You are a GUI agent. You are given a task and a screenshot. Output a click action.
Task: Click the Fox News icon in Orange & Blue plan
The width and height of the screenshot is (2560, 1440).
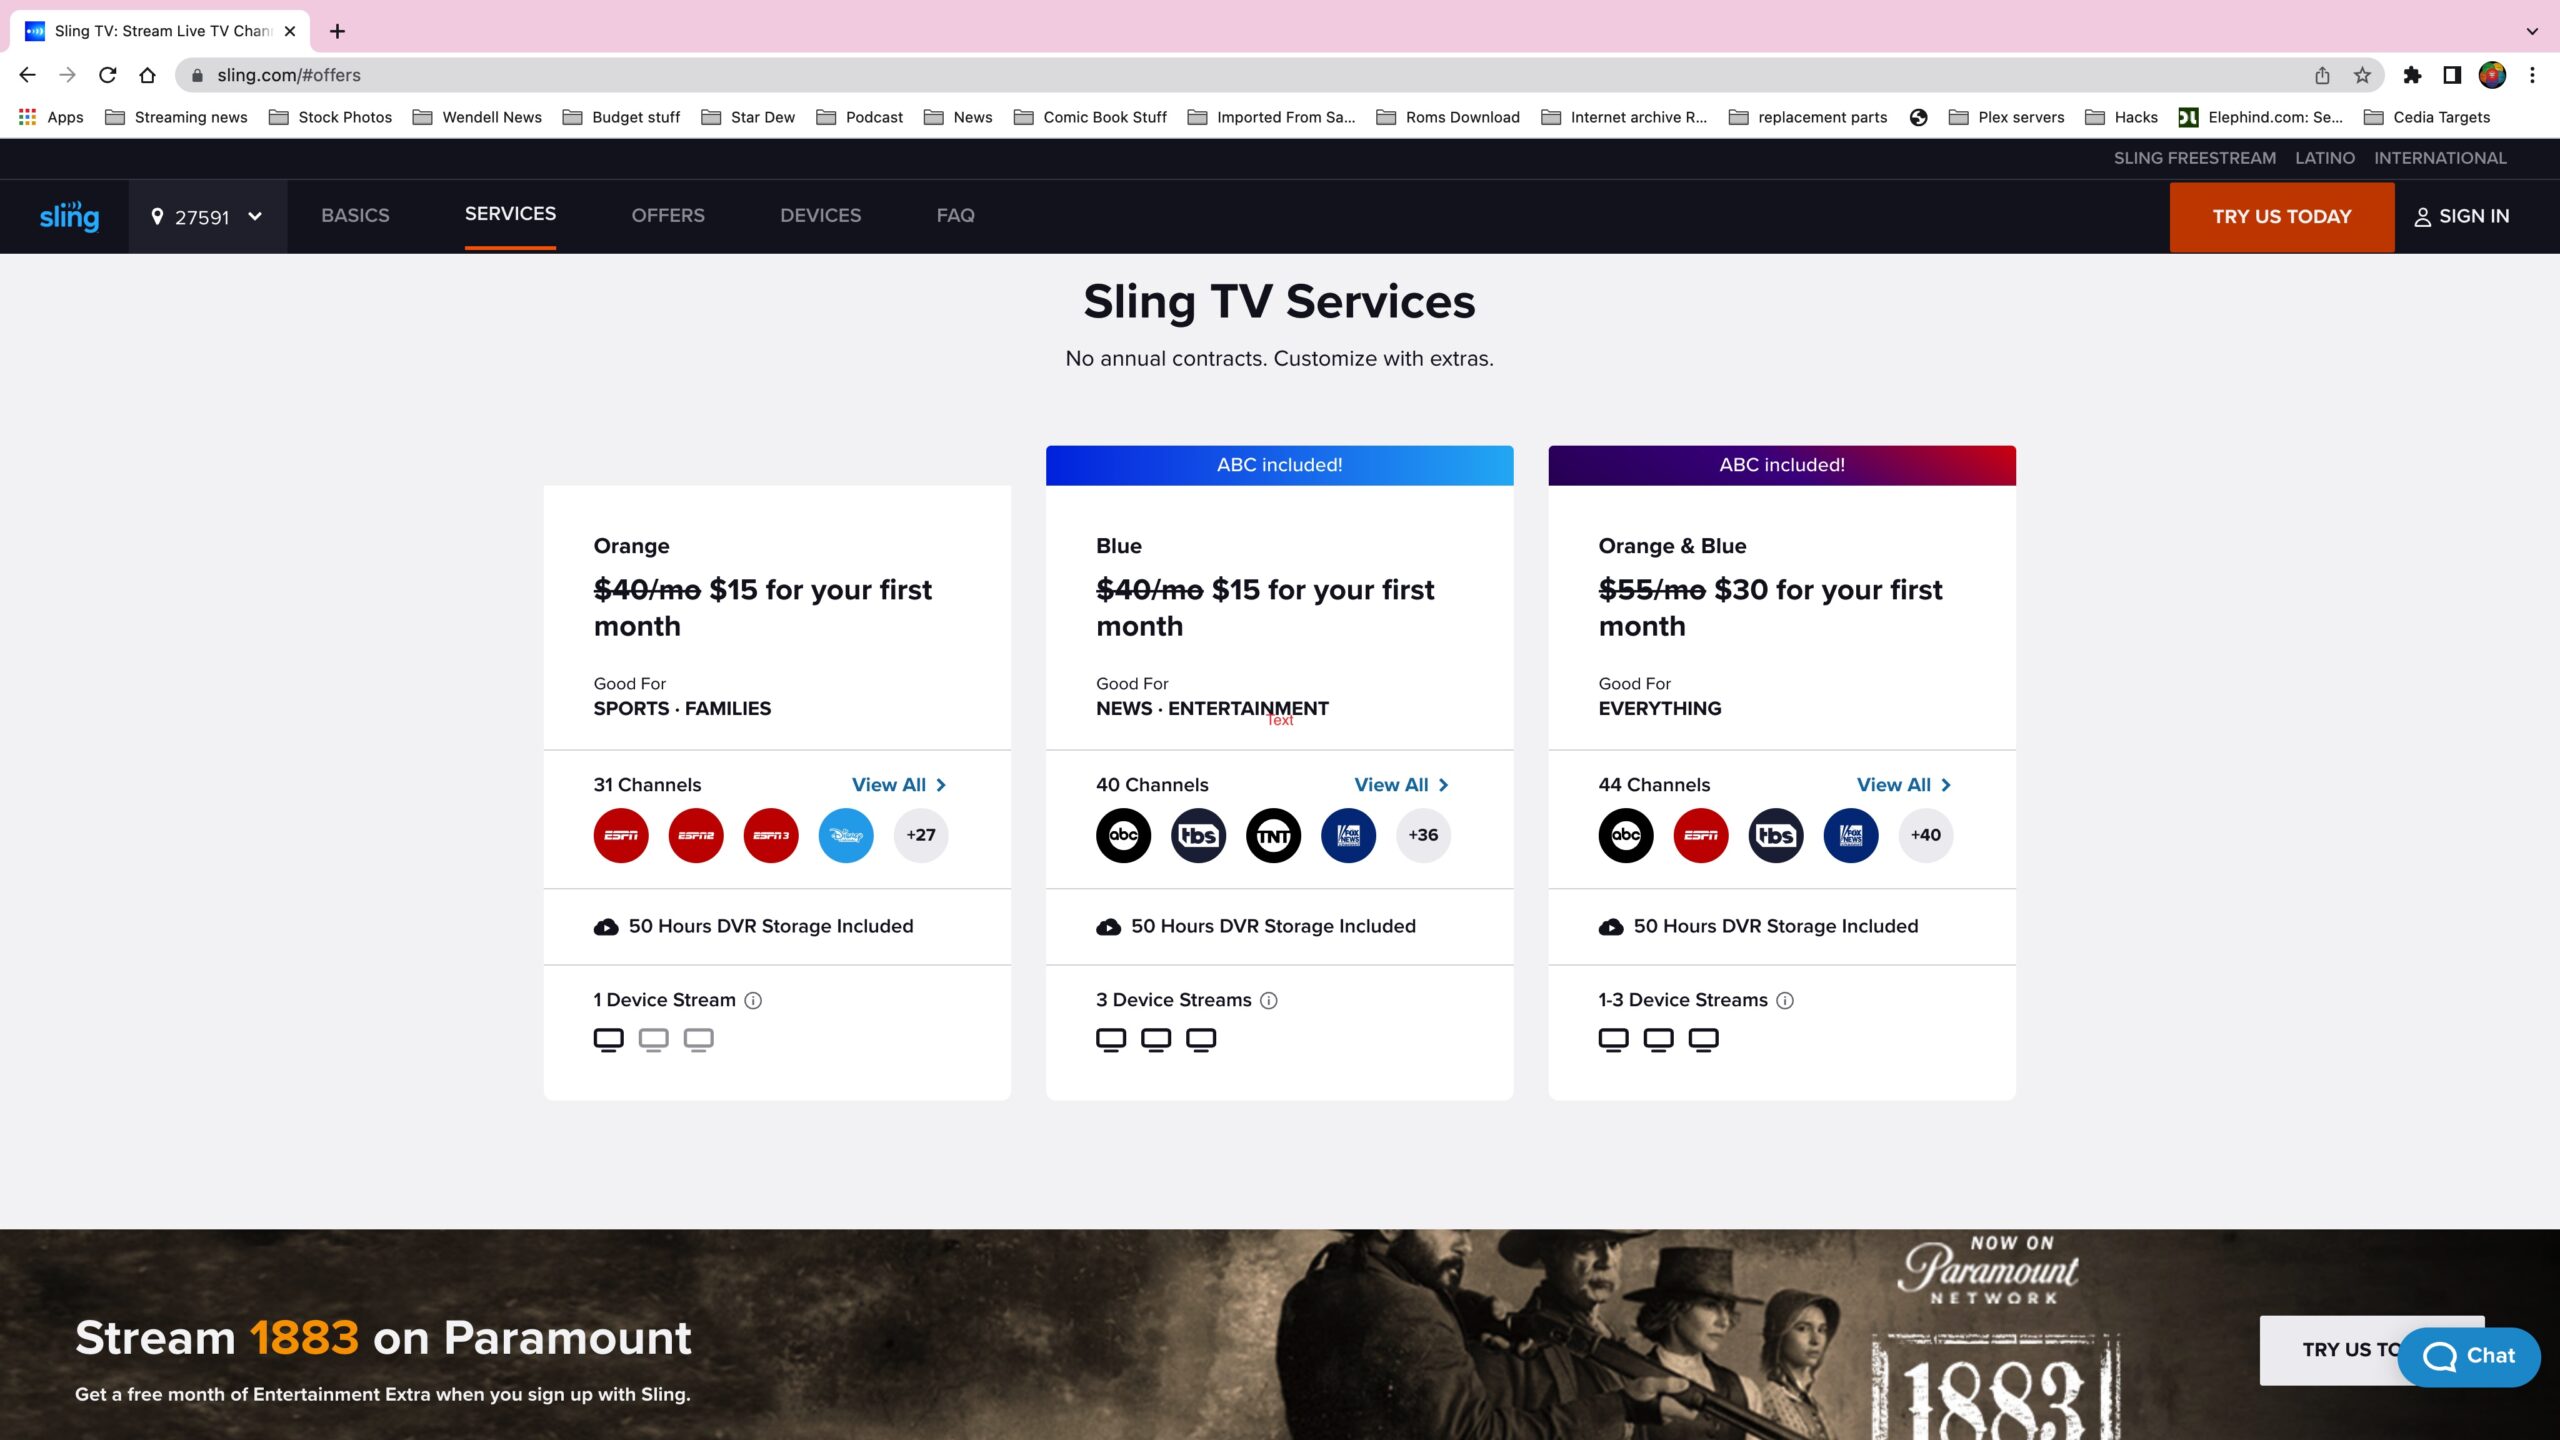click(1851, 835)
